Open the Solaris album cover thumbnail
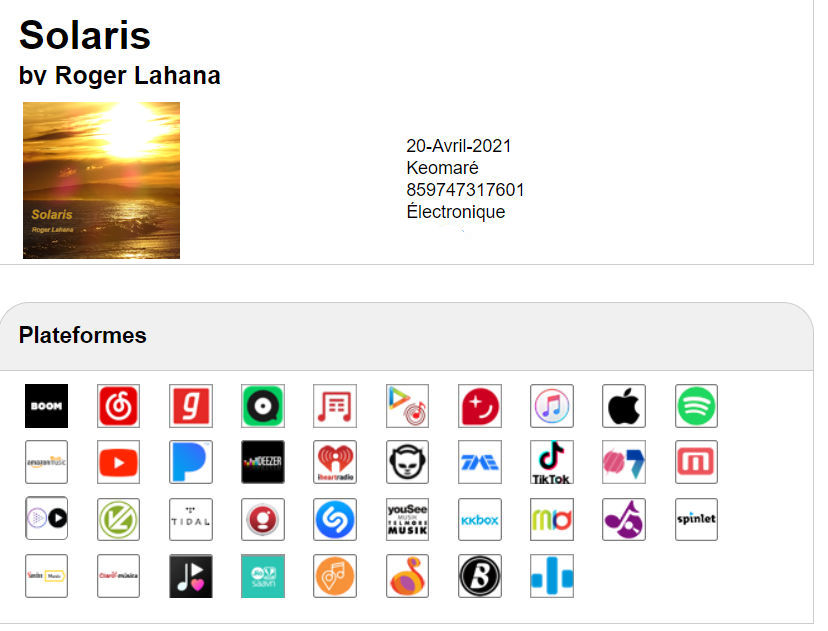This screenshot has width=828, height=631. 101,180
